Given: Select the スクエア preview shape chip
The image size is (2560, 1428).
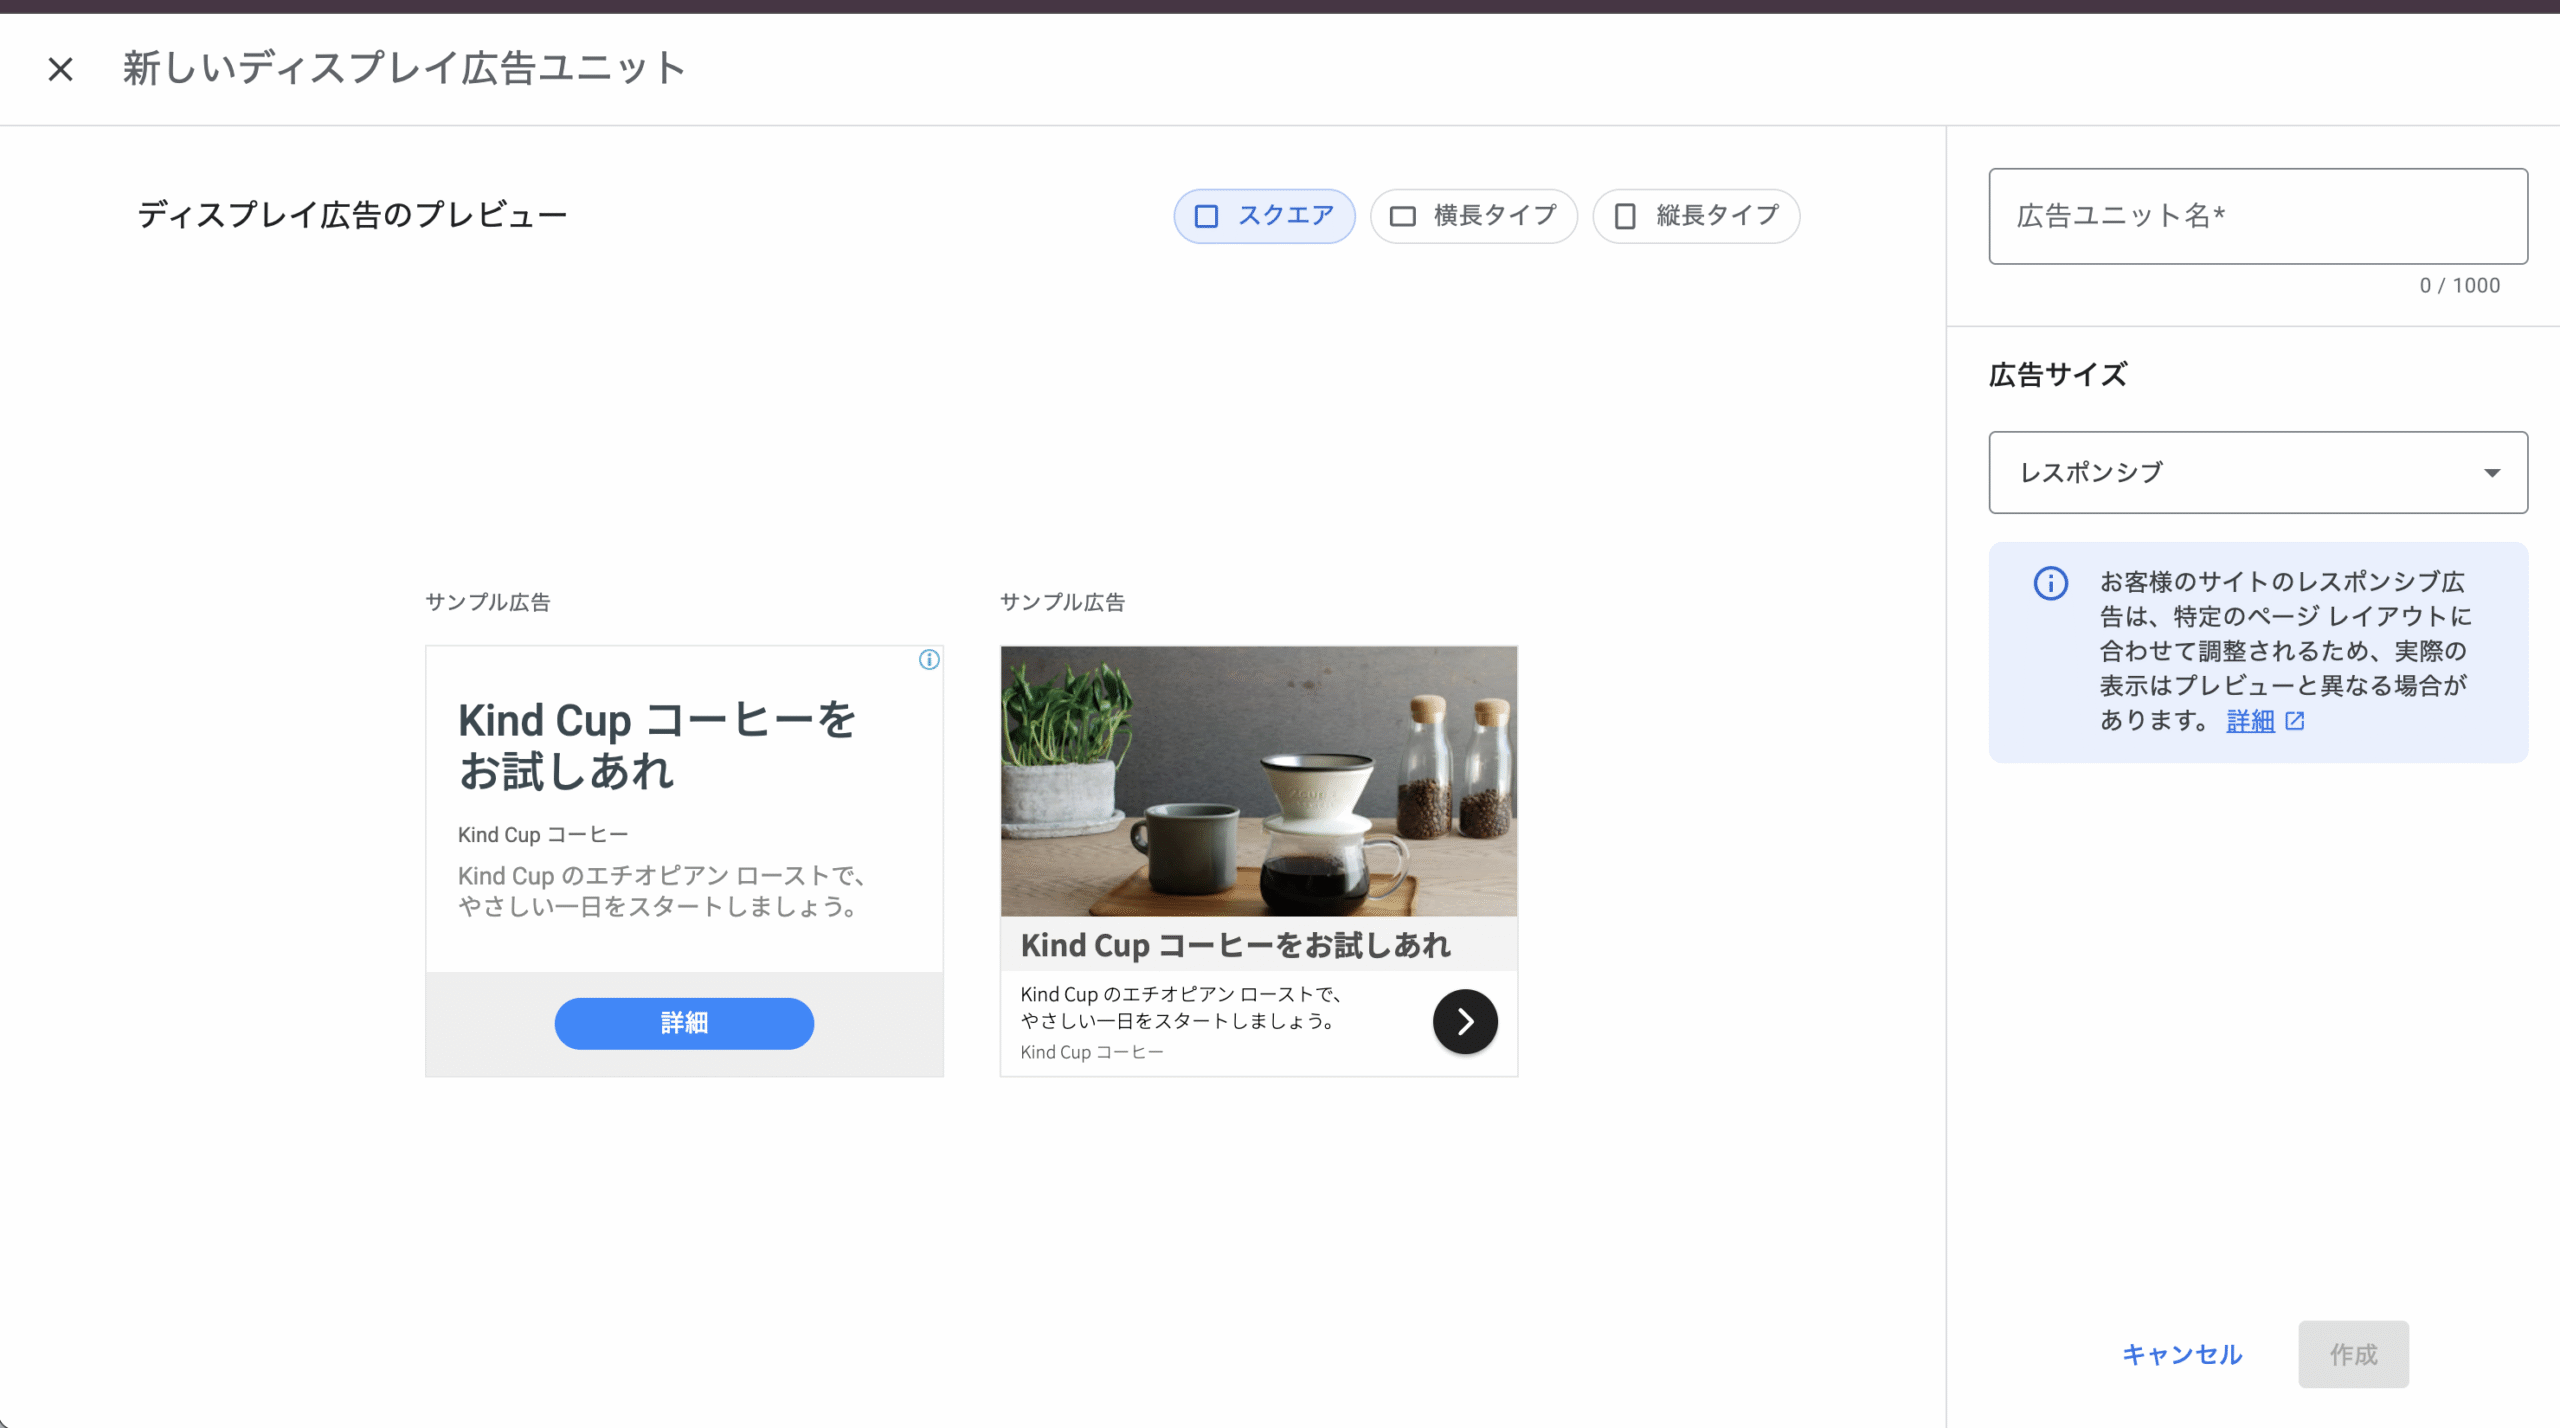Looking at the screenshot, I should point(1264,216).
